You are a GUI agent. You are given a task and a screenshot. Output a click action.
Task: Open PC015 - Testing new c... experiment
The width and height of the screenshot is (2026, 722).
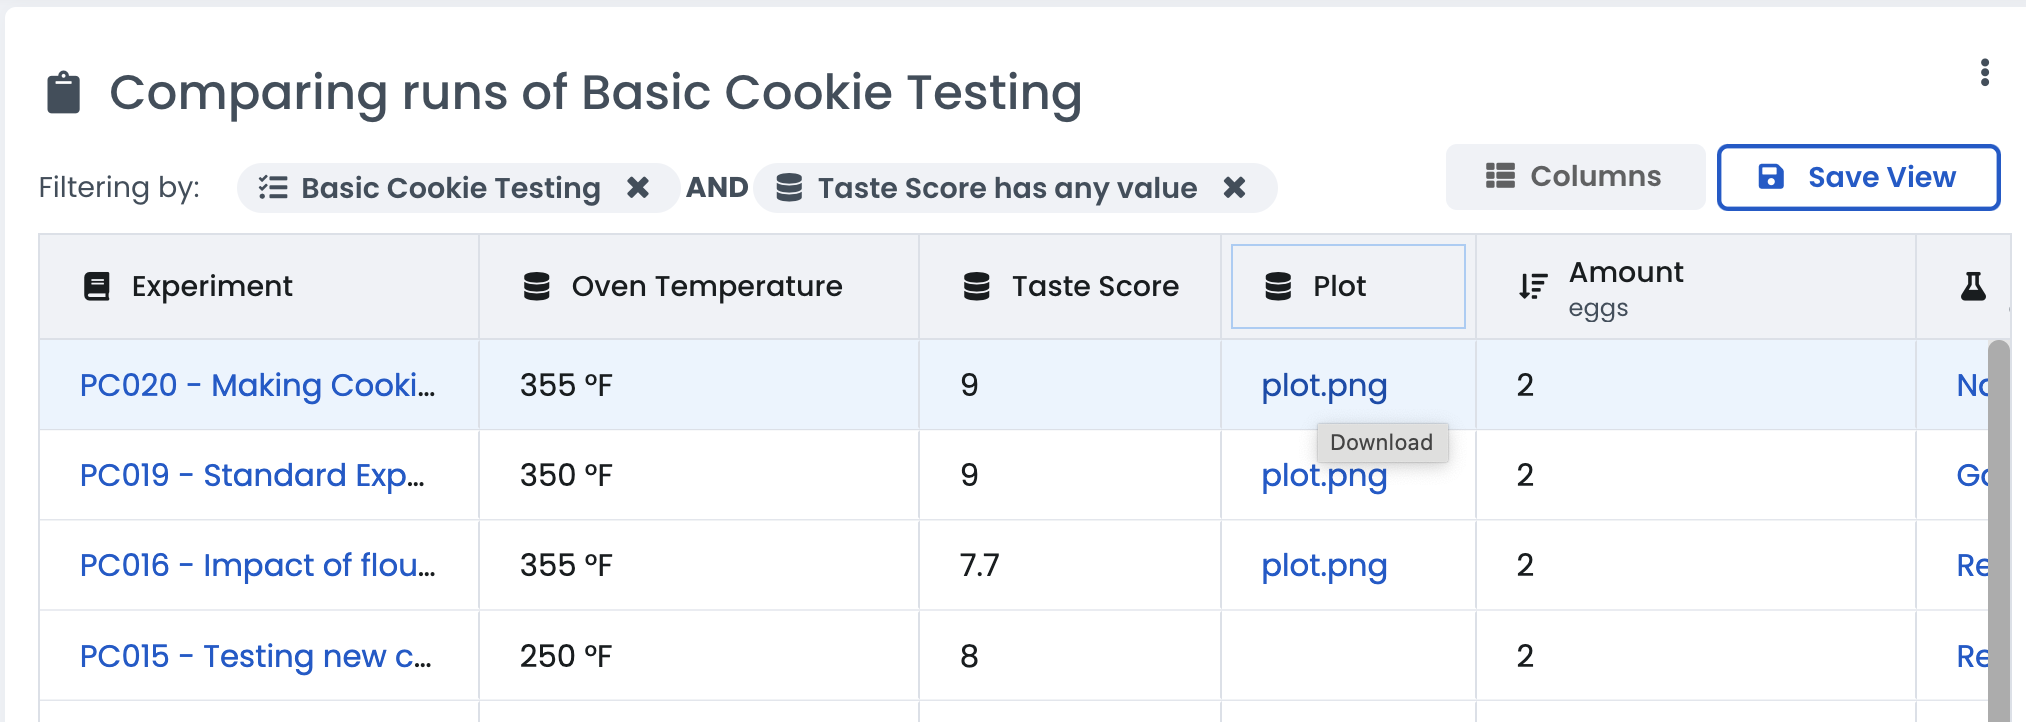(255, 656)
